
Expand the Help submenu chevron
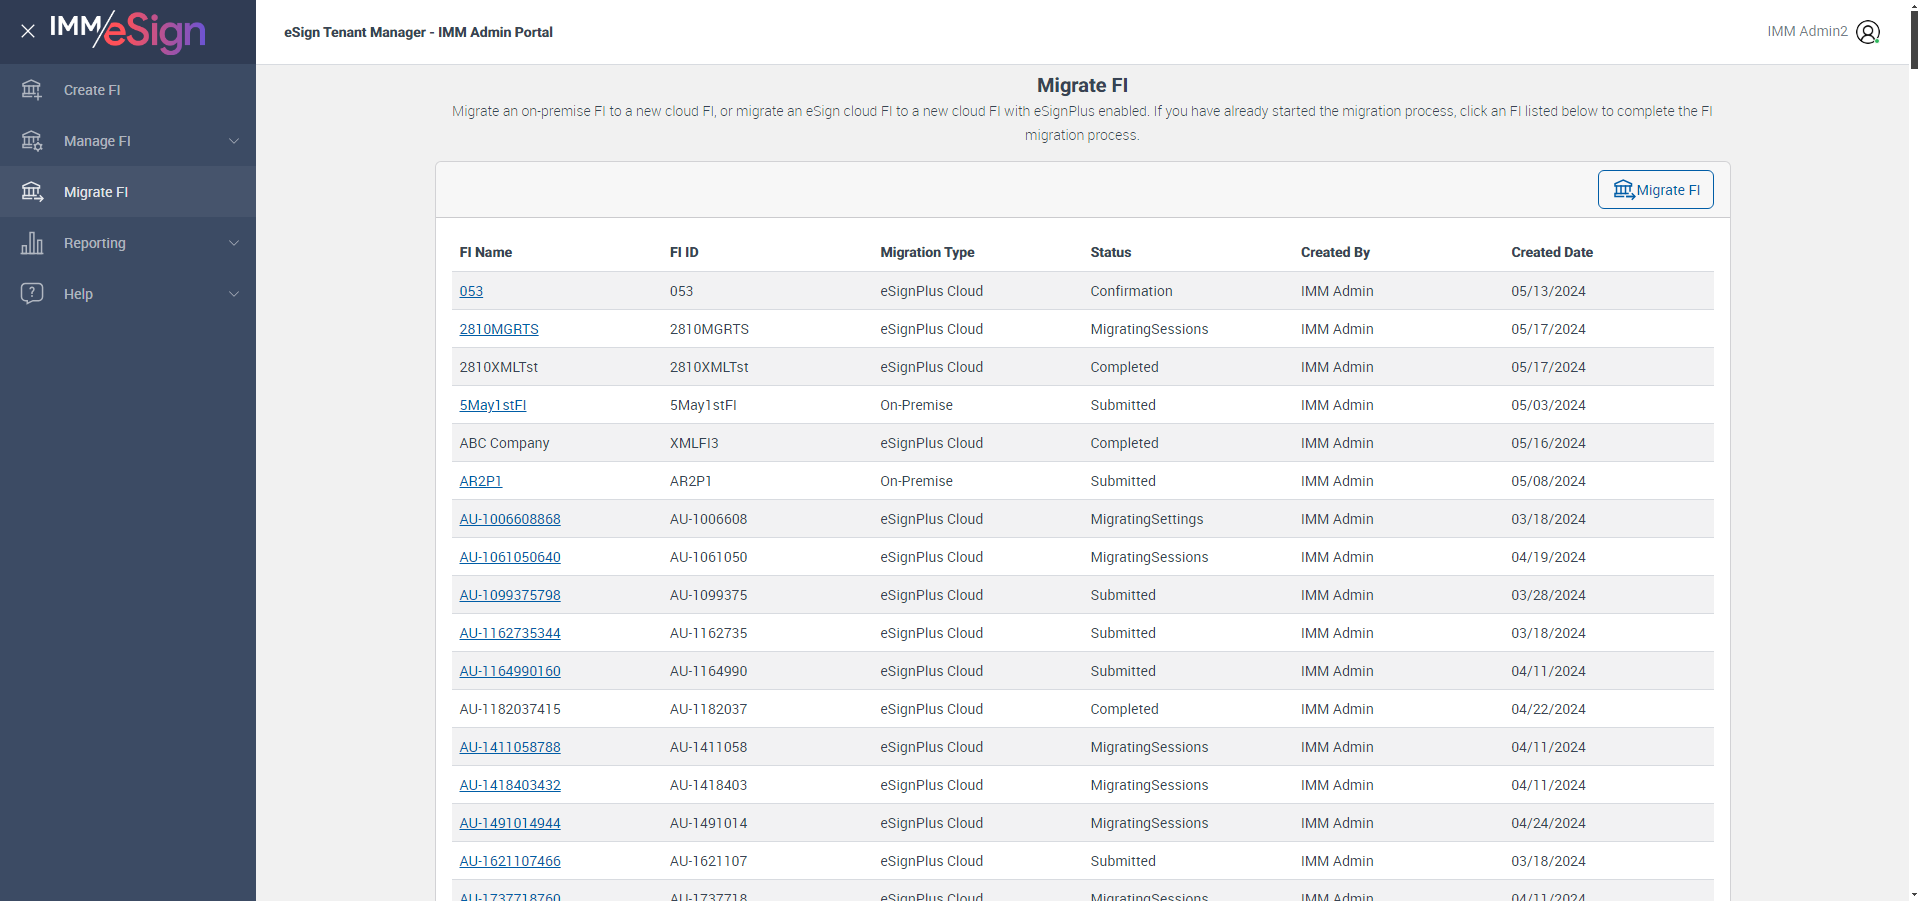click(234, 294)
